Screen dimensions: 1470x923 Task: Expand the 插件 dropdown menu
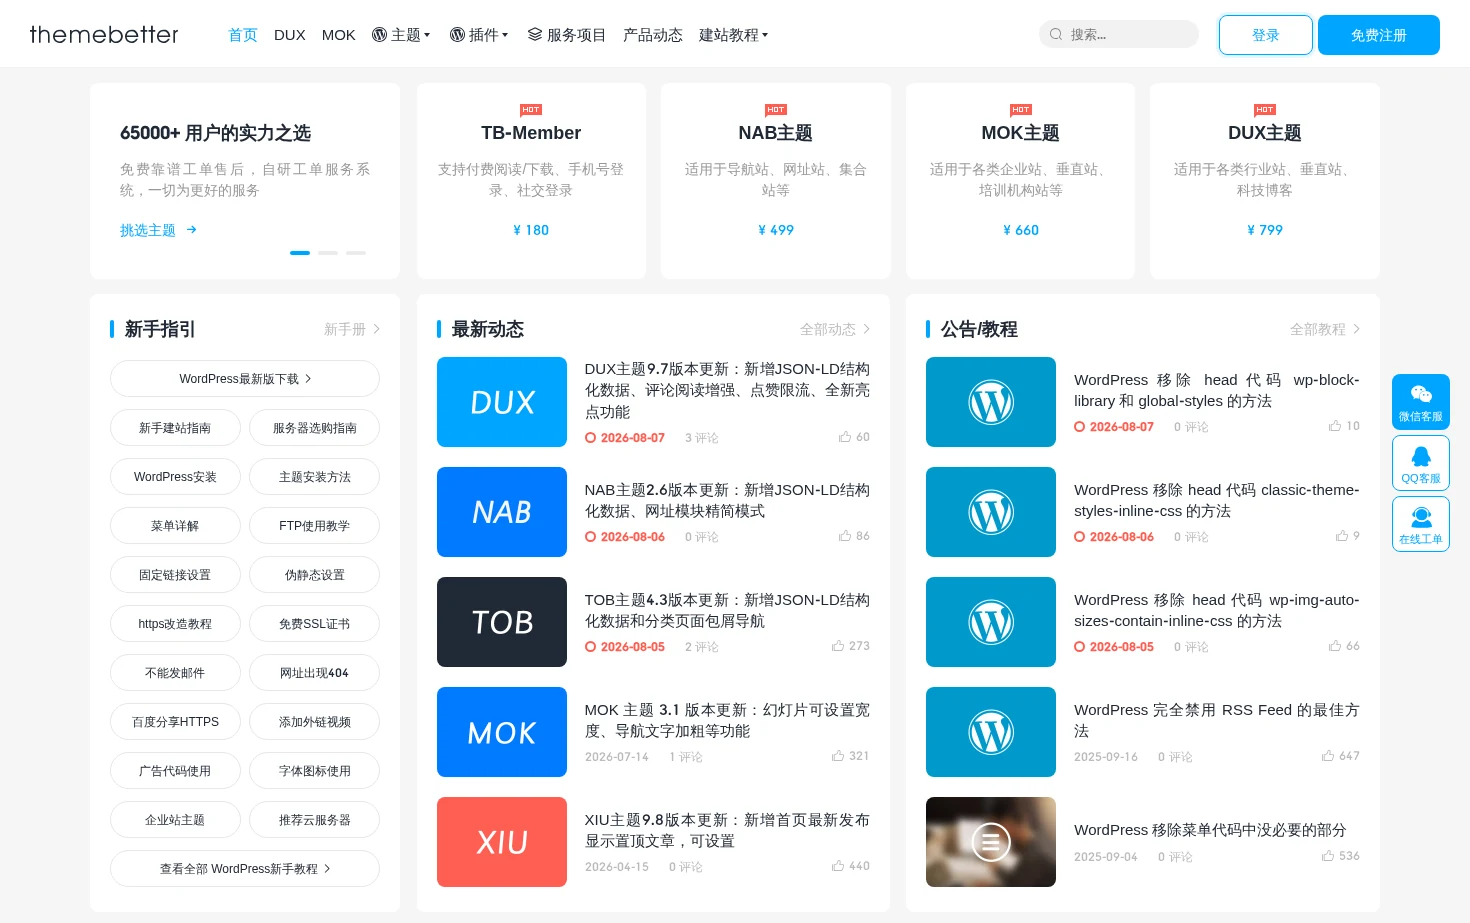click(479, 35)
